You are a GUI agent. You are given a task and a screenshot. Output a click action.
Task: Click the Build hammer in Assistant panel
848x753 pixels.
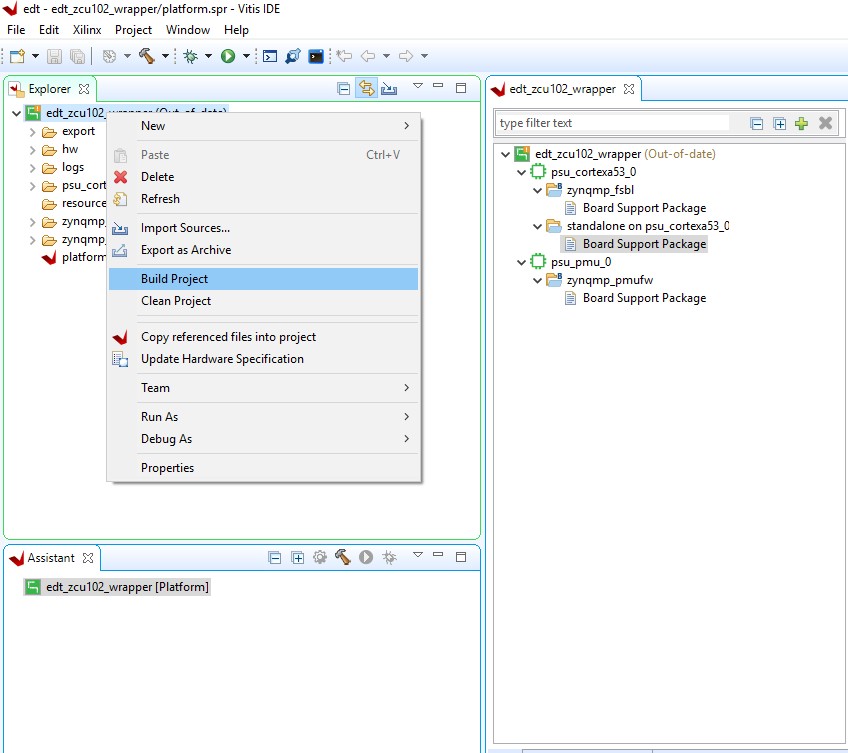click(342, 557)
